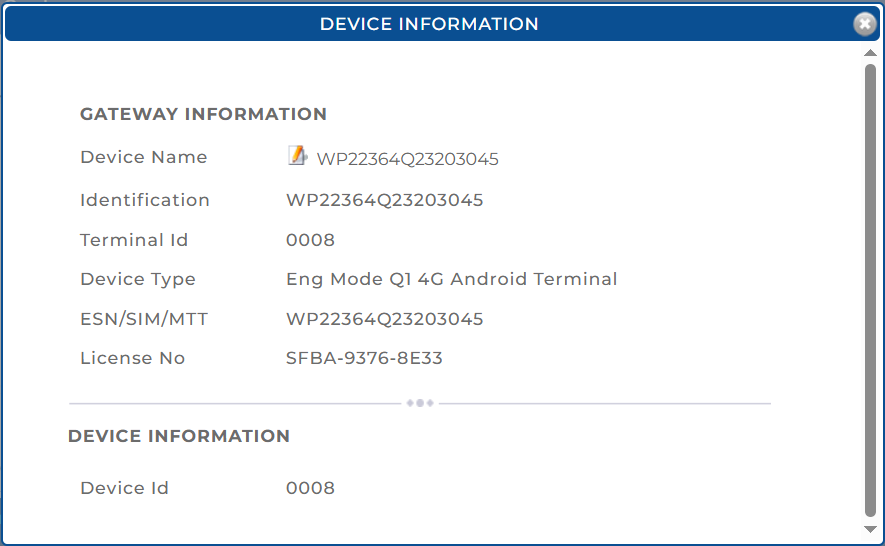Click the Device Type label
The width and height of the screenshot is (885, 546).
coord(137,279)
